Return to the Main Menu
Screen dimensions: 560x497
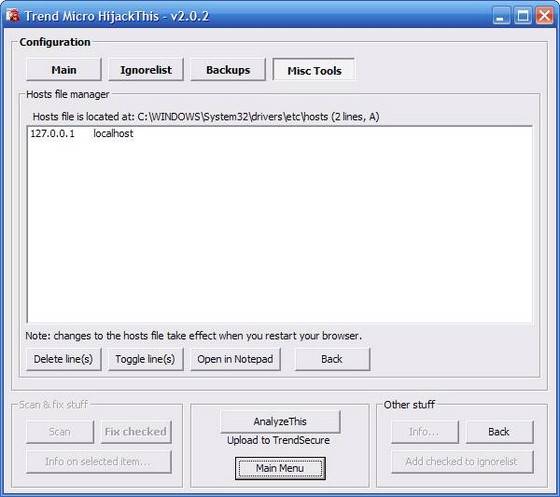(x=280, y=468)
